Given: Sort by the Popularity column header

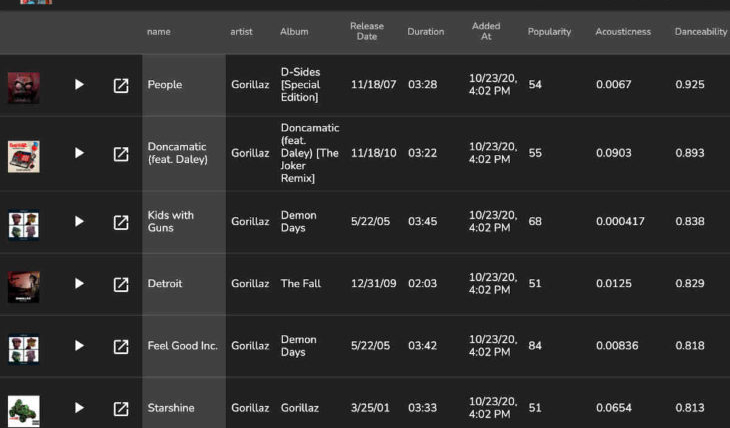Looking at the screenshot, I should pos(549,32).
